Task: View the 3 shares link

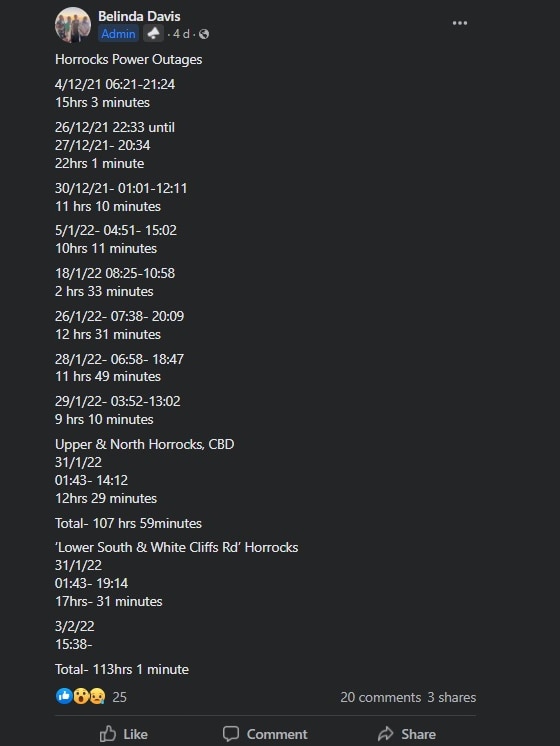Action: [452, 697]
